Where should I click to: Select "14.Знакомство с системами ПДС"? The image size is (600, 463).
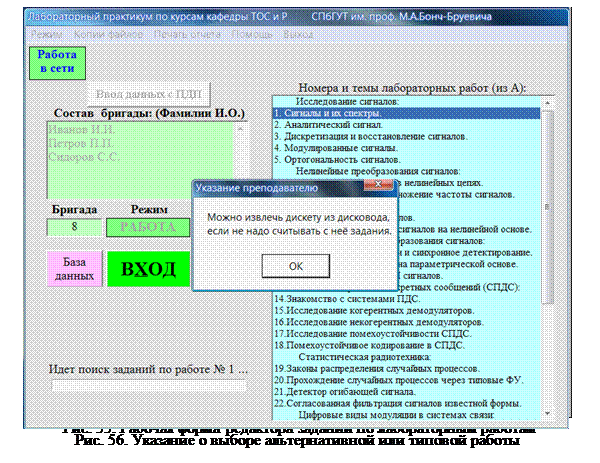click(x=406, y=299)
